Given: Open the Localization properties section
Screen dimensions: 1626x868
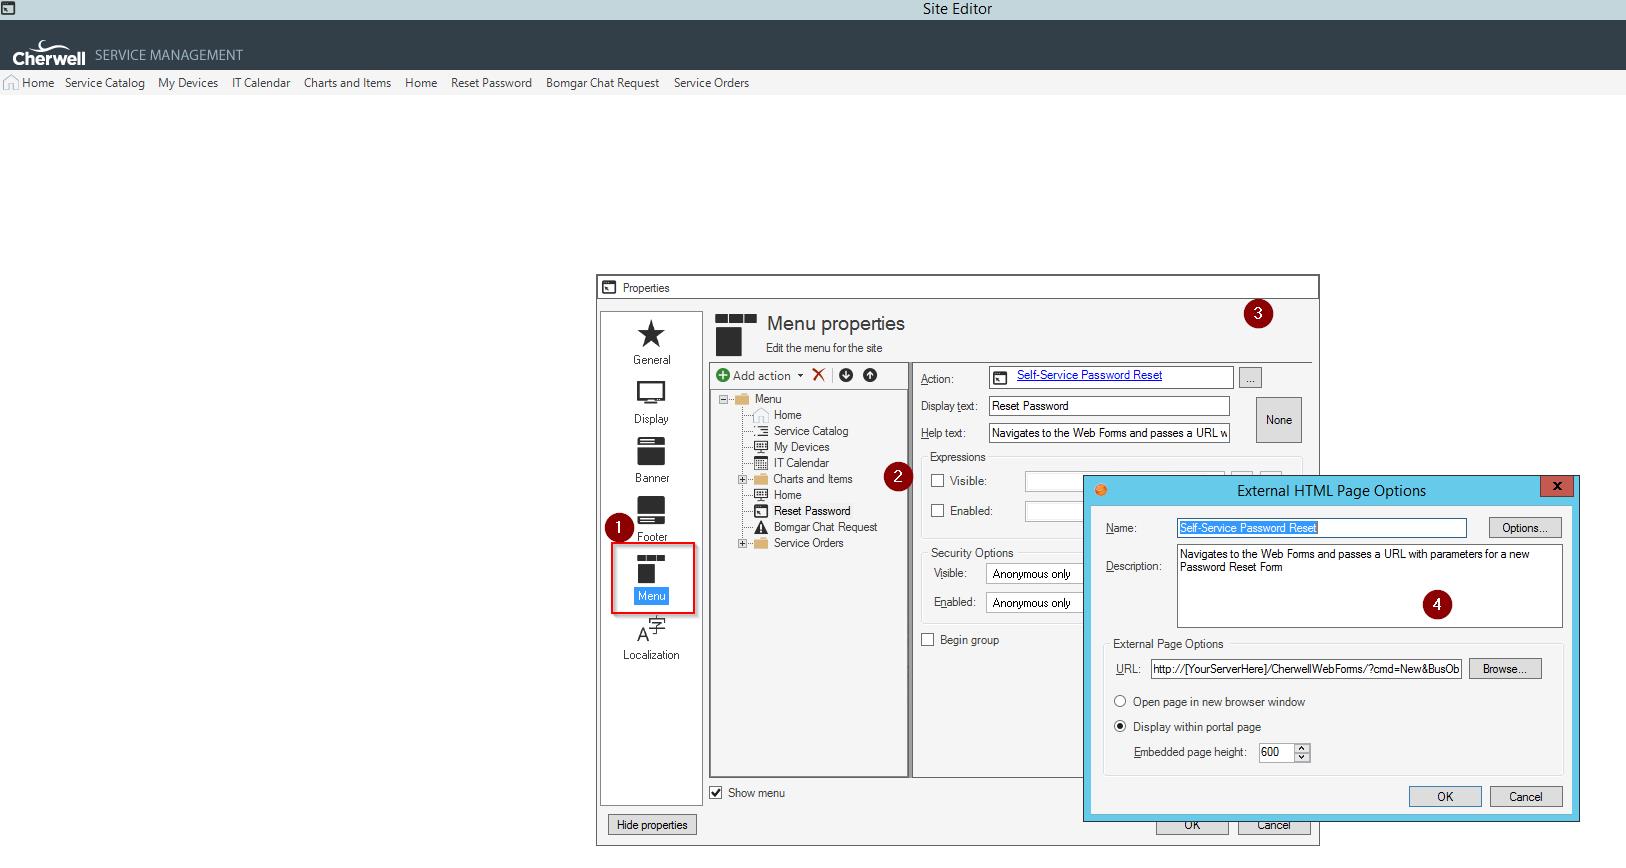Looking at the screenshot, I should (651, 639).
